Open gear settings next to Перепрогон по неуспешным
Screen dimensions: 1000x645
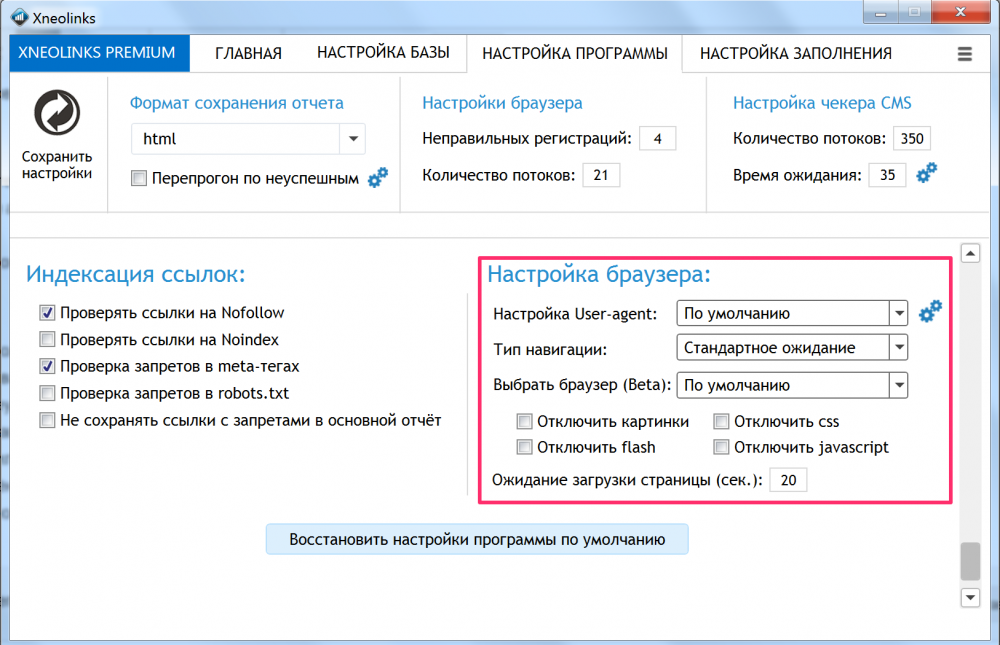click(x=378, y=177)
